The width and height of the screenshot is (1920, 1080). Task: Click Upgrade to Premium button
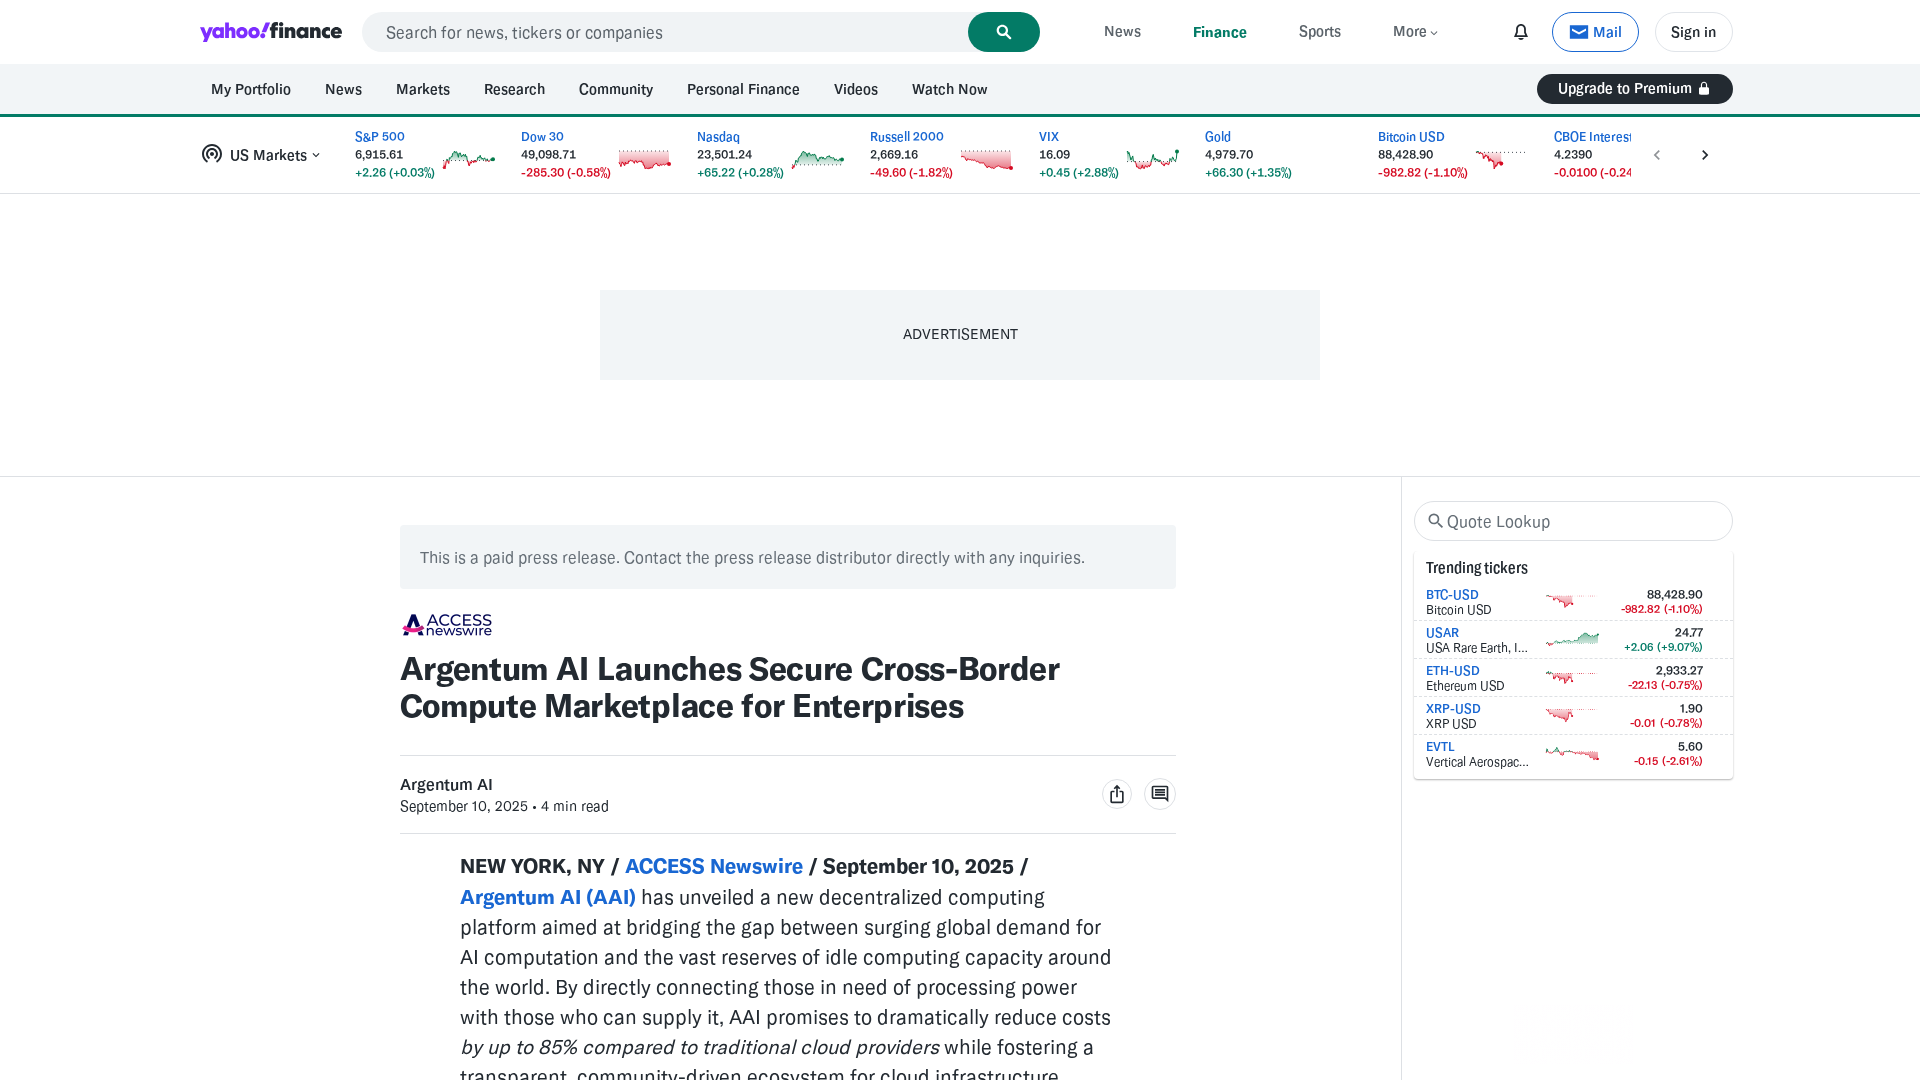1633,89
